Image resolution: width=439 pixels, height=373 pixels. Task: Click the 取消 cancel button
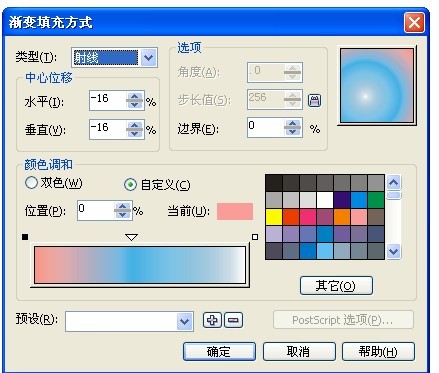tap(299, 351)
